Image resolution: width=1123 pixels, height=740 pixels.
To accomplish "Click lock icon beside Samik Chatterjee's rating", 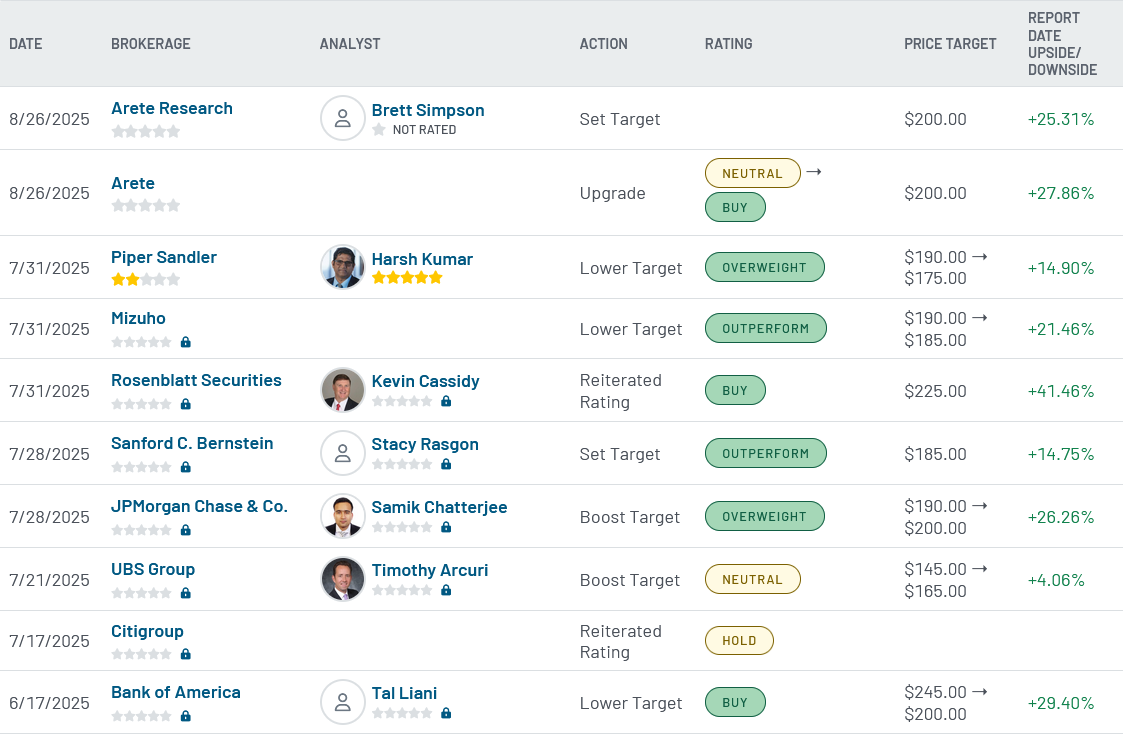I will pyautogui.click(x=446, y=527).
